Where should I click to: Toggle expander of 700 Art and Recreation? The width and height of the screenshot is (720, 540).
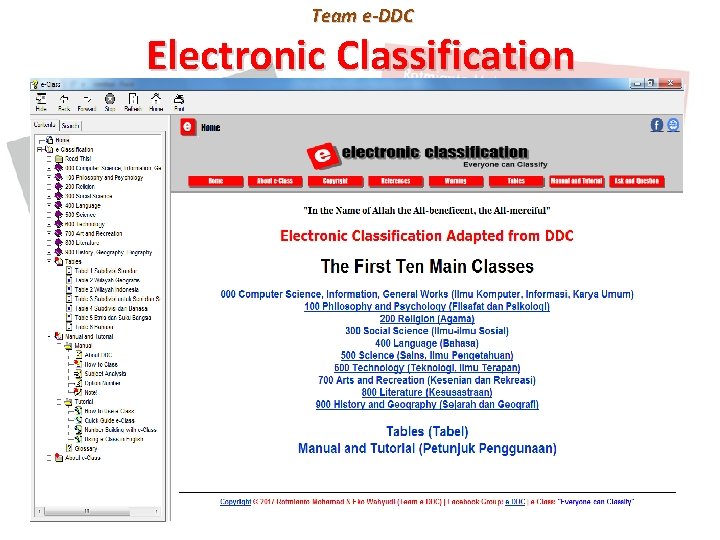tap(49, 233)
